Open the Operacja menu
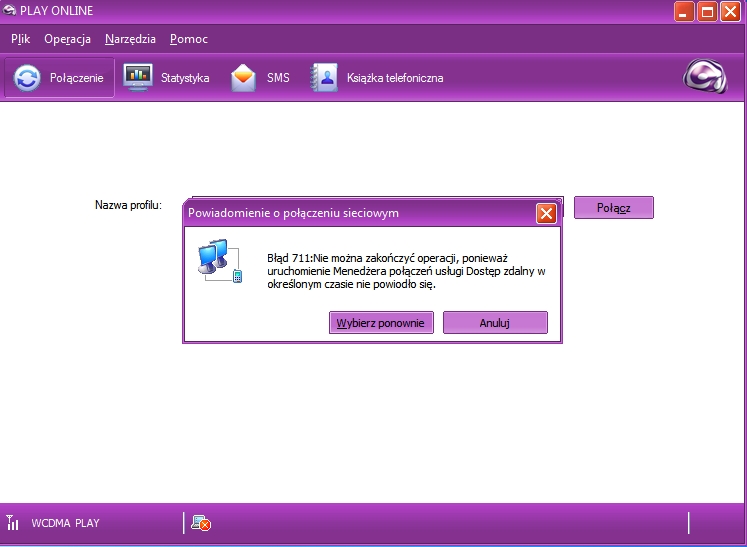 pyautogui.click(x=67, y=39)
